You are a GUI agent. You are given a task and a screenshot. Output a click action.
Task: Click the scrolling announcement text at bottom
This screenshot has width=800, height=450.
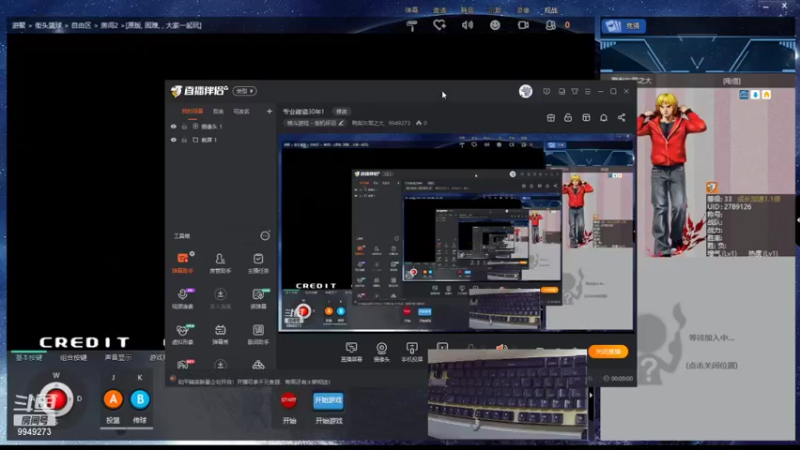(254, 382)
